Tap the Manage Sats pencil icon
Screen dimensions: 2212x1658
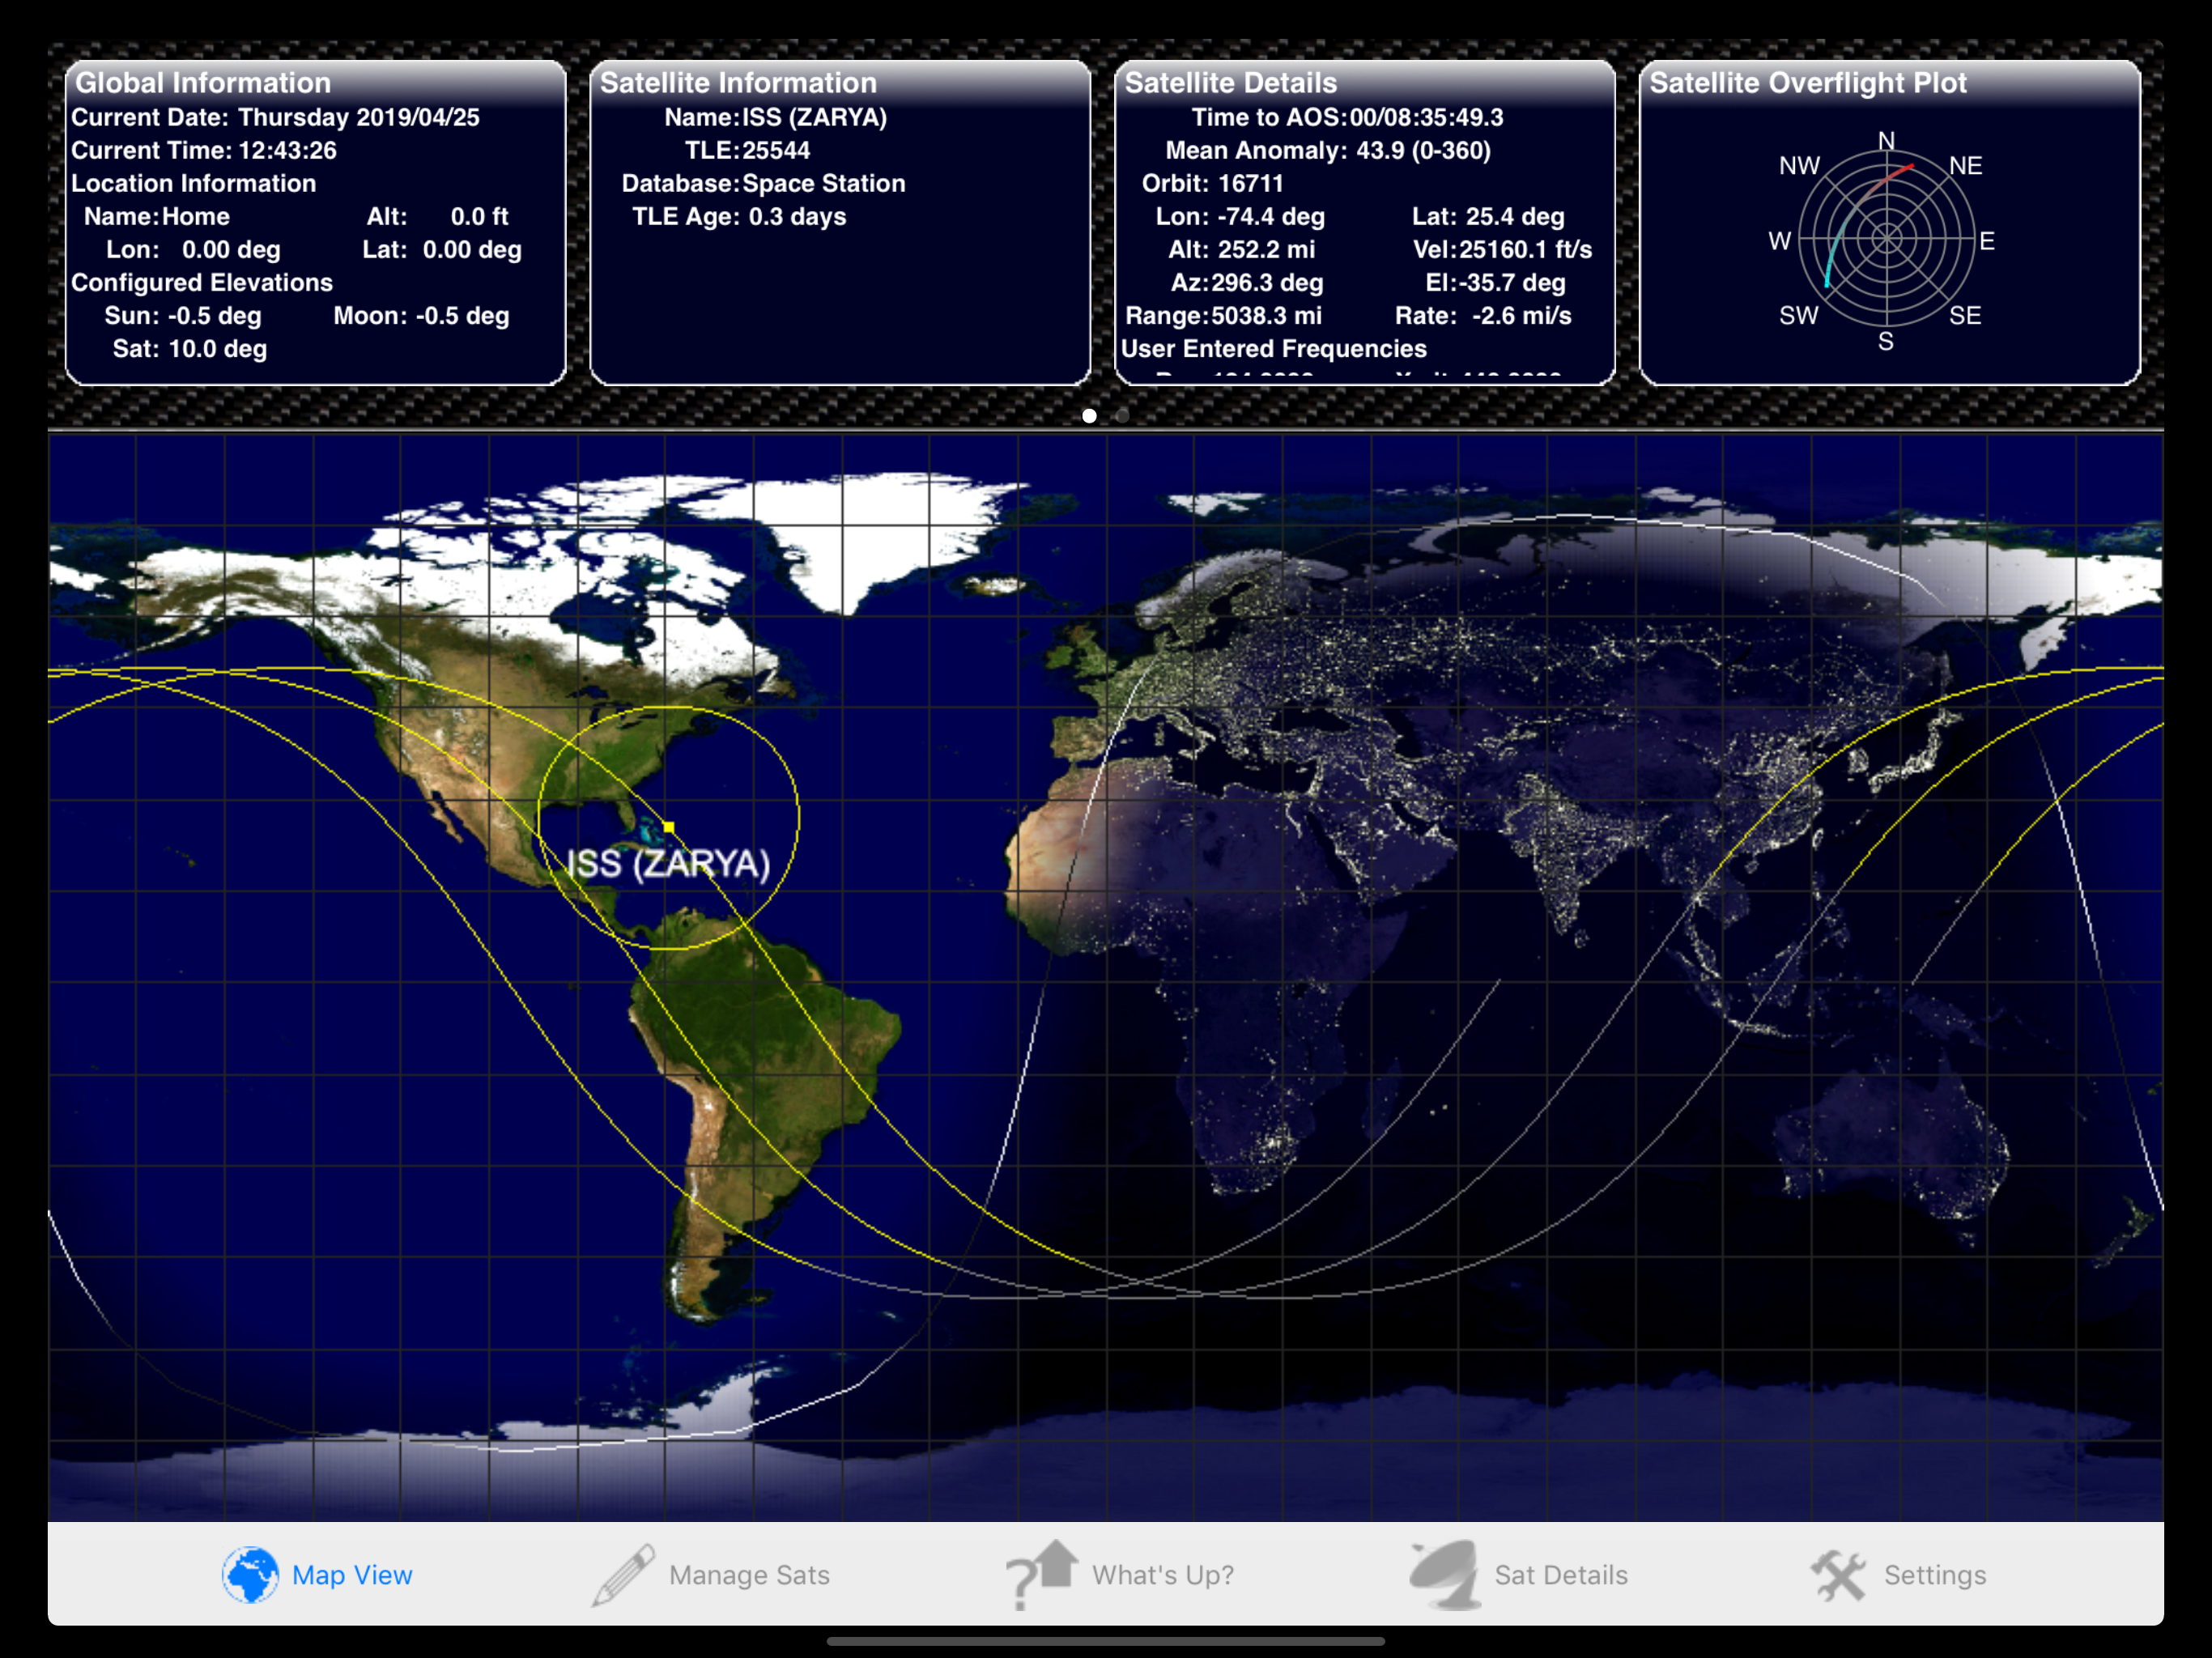coord(623,1575)
